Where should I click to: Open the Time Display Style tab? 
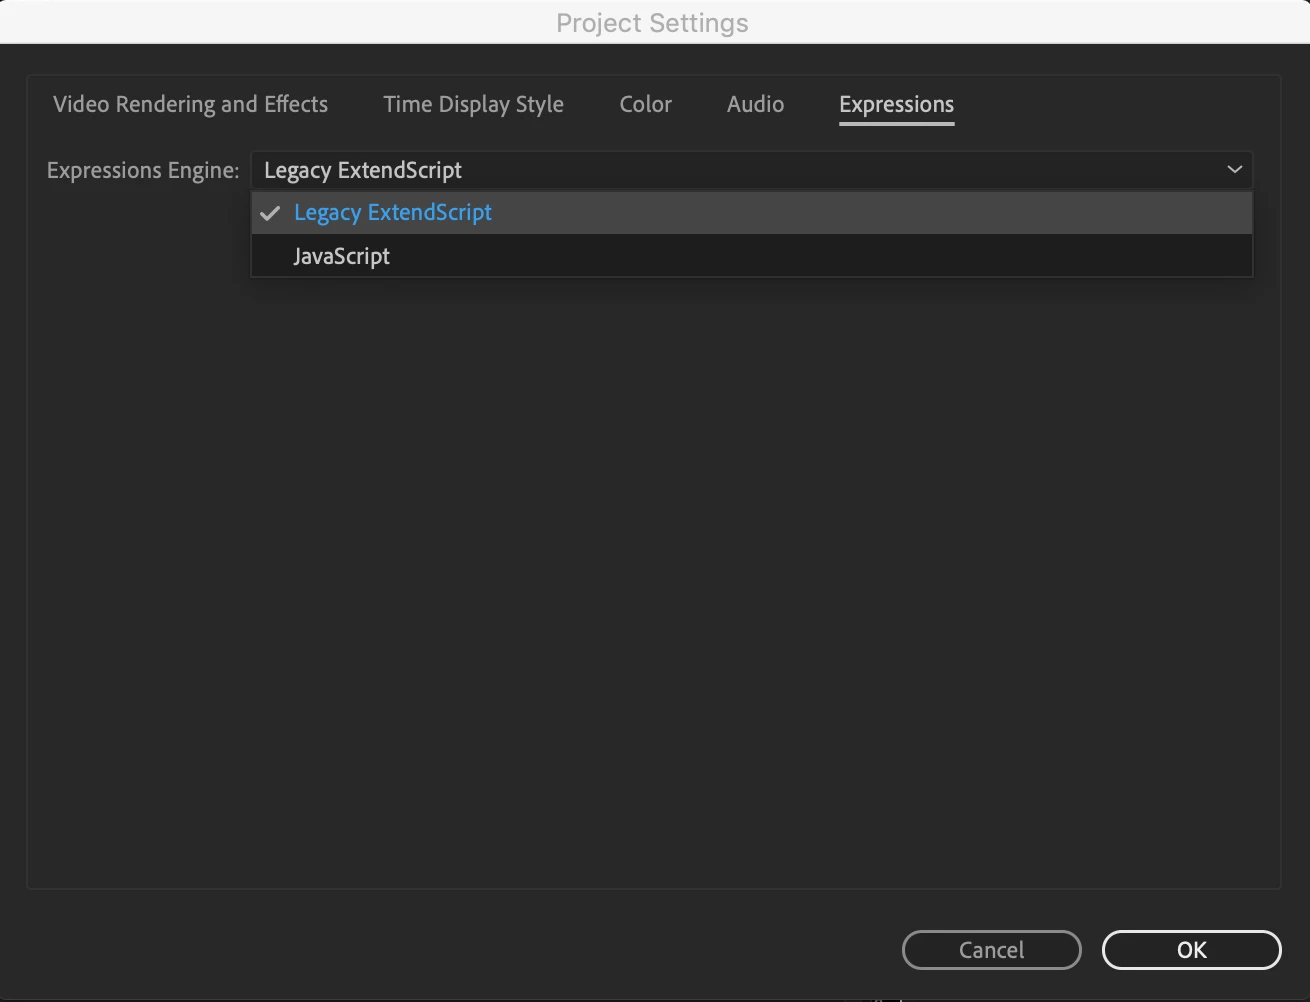click(474, 104)
